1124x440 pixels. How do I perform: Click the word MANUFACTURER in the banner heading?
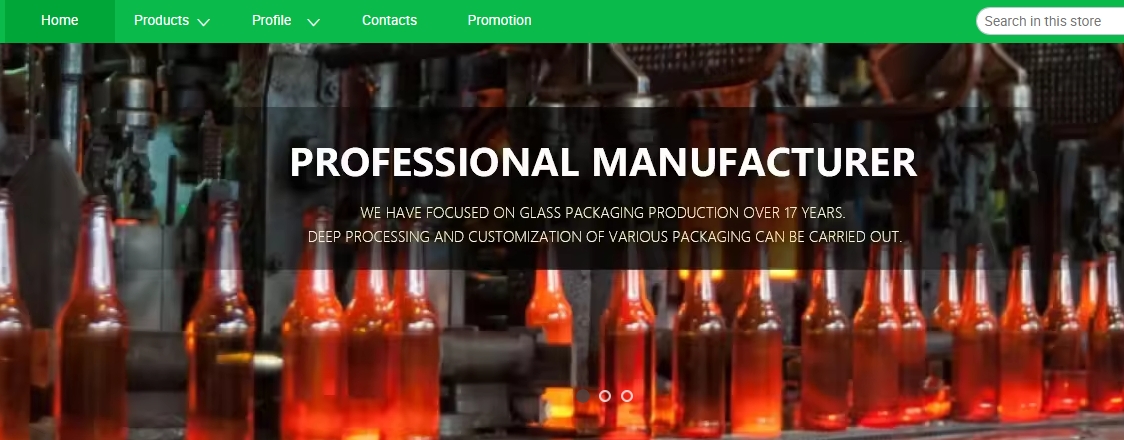[754, 163]
